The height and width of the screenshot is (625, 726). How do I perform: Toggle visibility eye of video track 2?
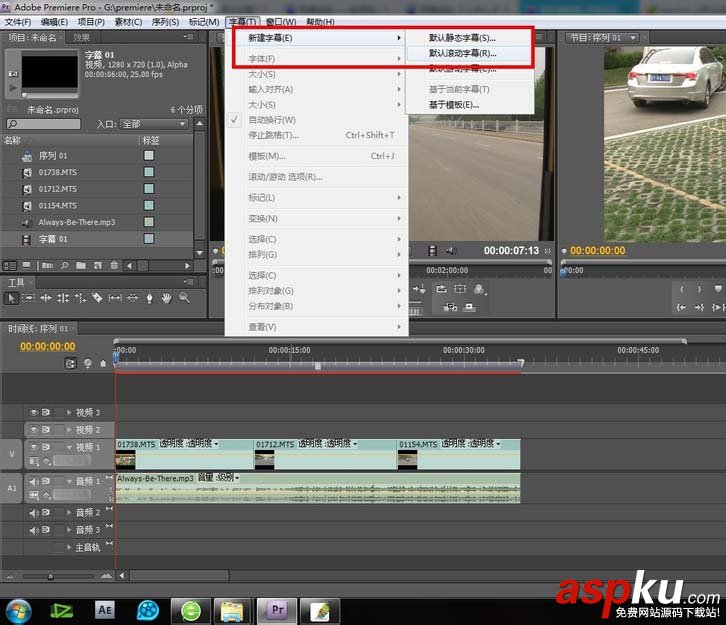point(34,430)
